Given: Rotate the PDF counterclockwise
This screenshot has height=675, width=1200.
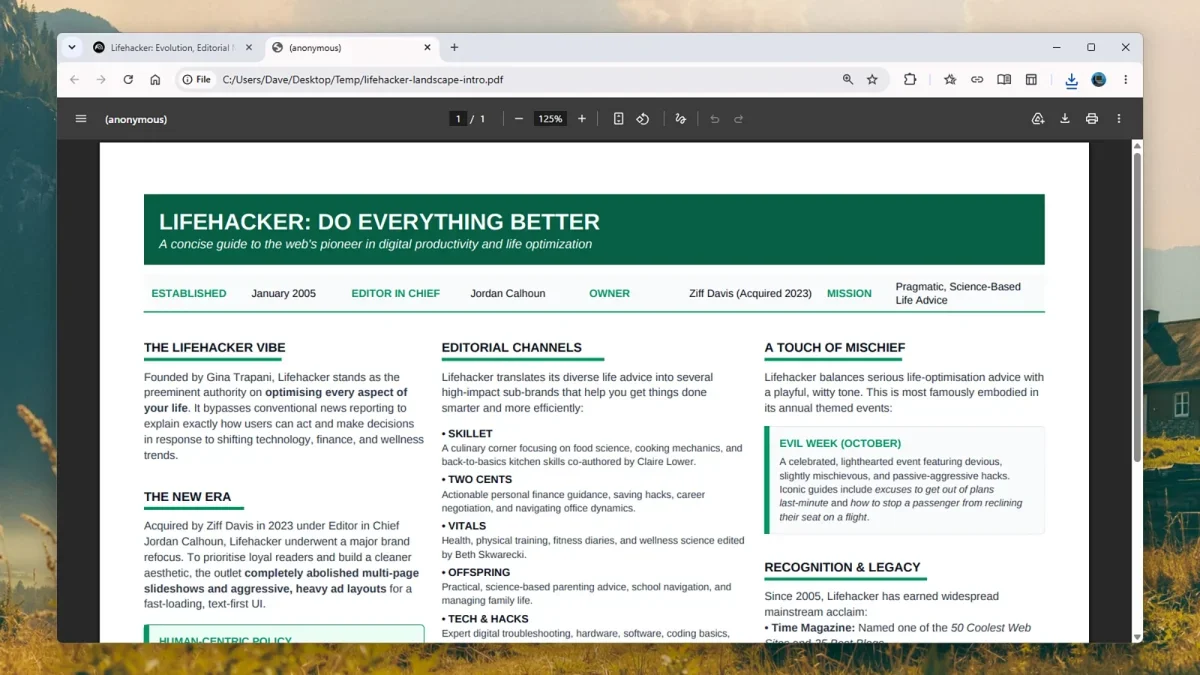Looking at the screenshot, I should (643, 119).
